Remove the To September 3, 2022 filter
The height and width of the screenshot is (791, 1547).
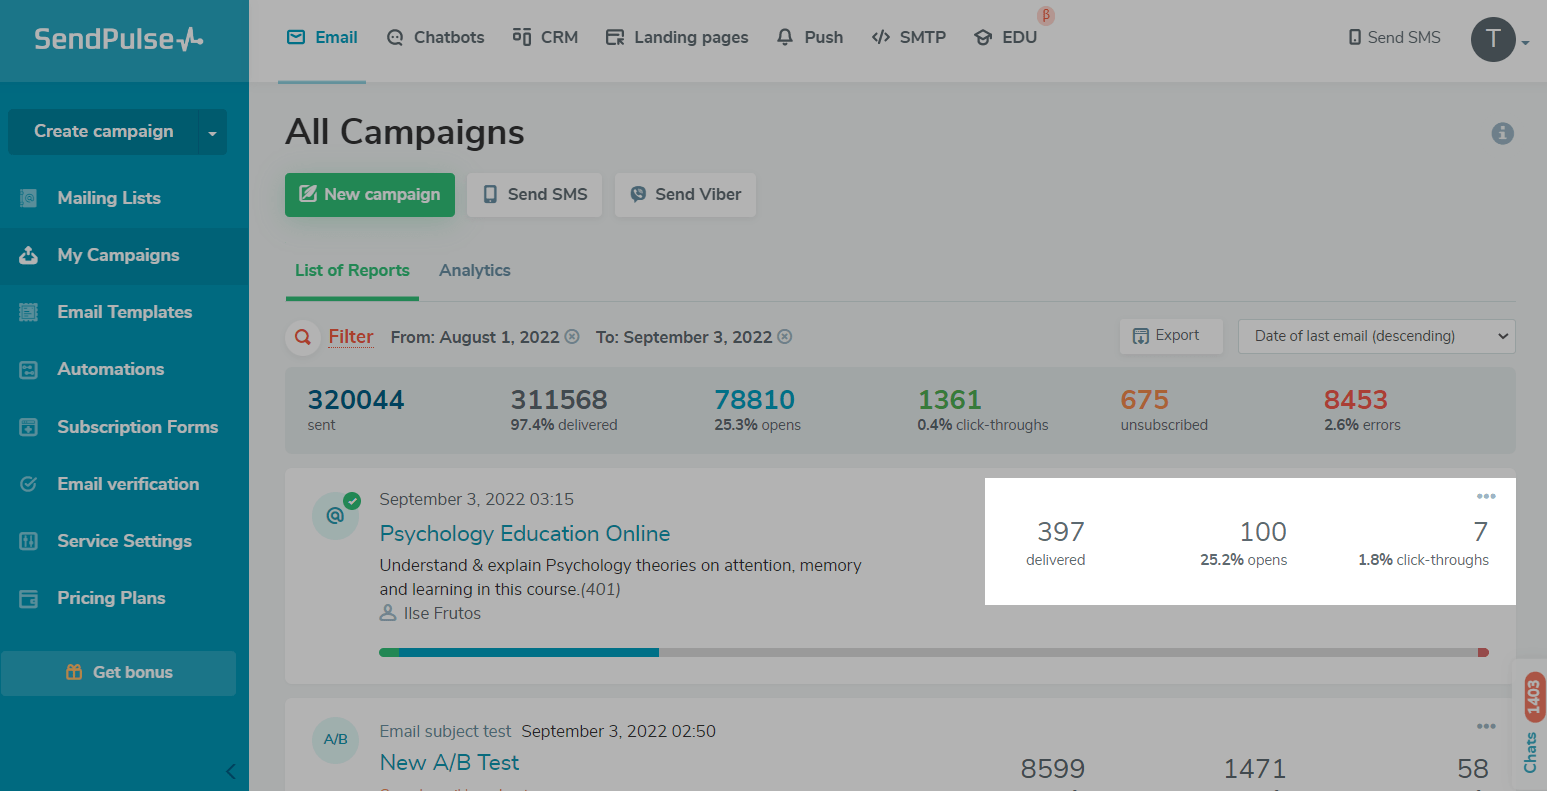[x=785, y=337]
